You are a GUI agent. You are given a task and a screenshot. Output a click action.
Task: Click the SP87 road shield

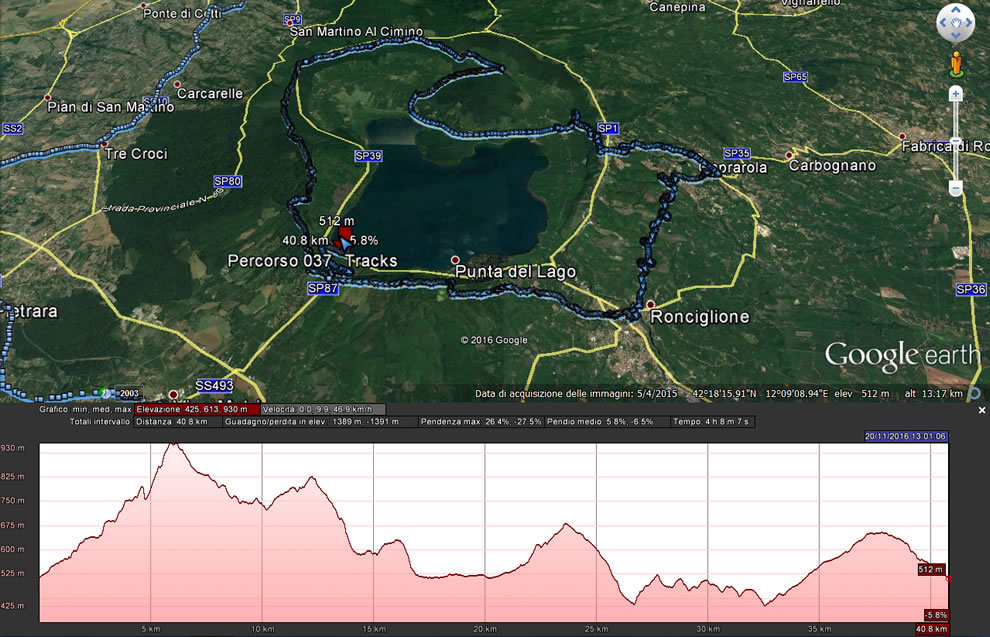[321, 288]
